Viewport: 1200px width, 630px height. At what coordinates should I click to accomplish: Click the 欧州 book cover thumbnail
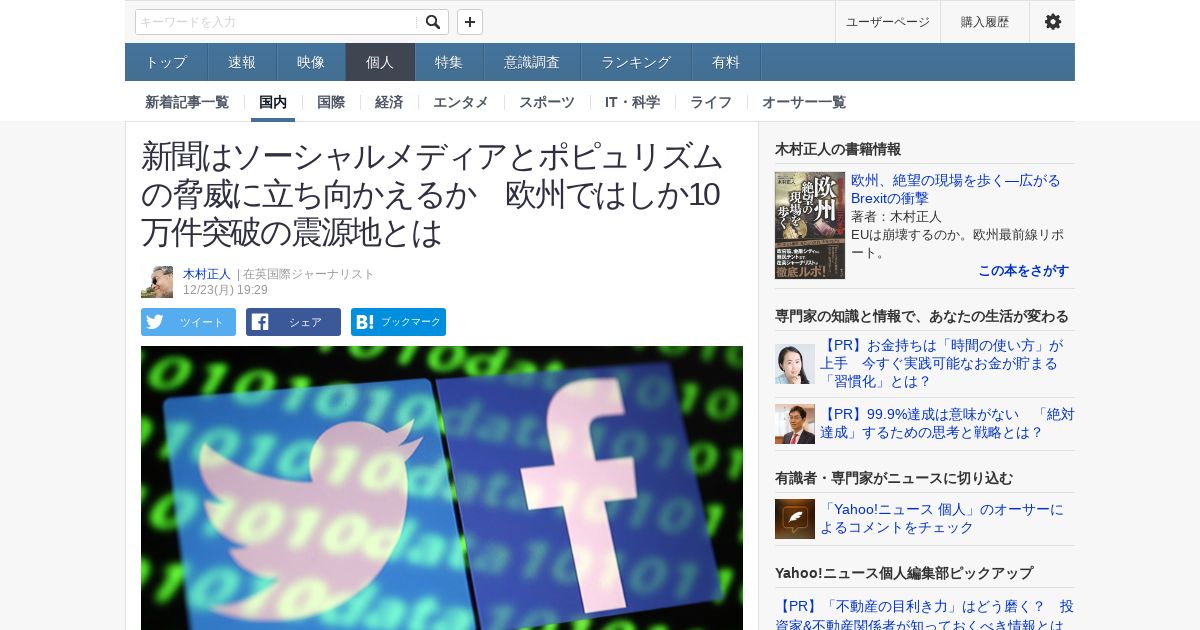(810, 225)
